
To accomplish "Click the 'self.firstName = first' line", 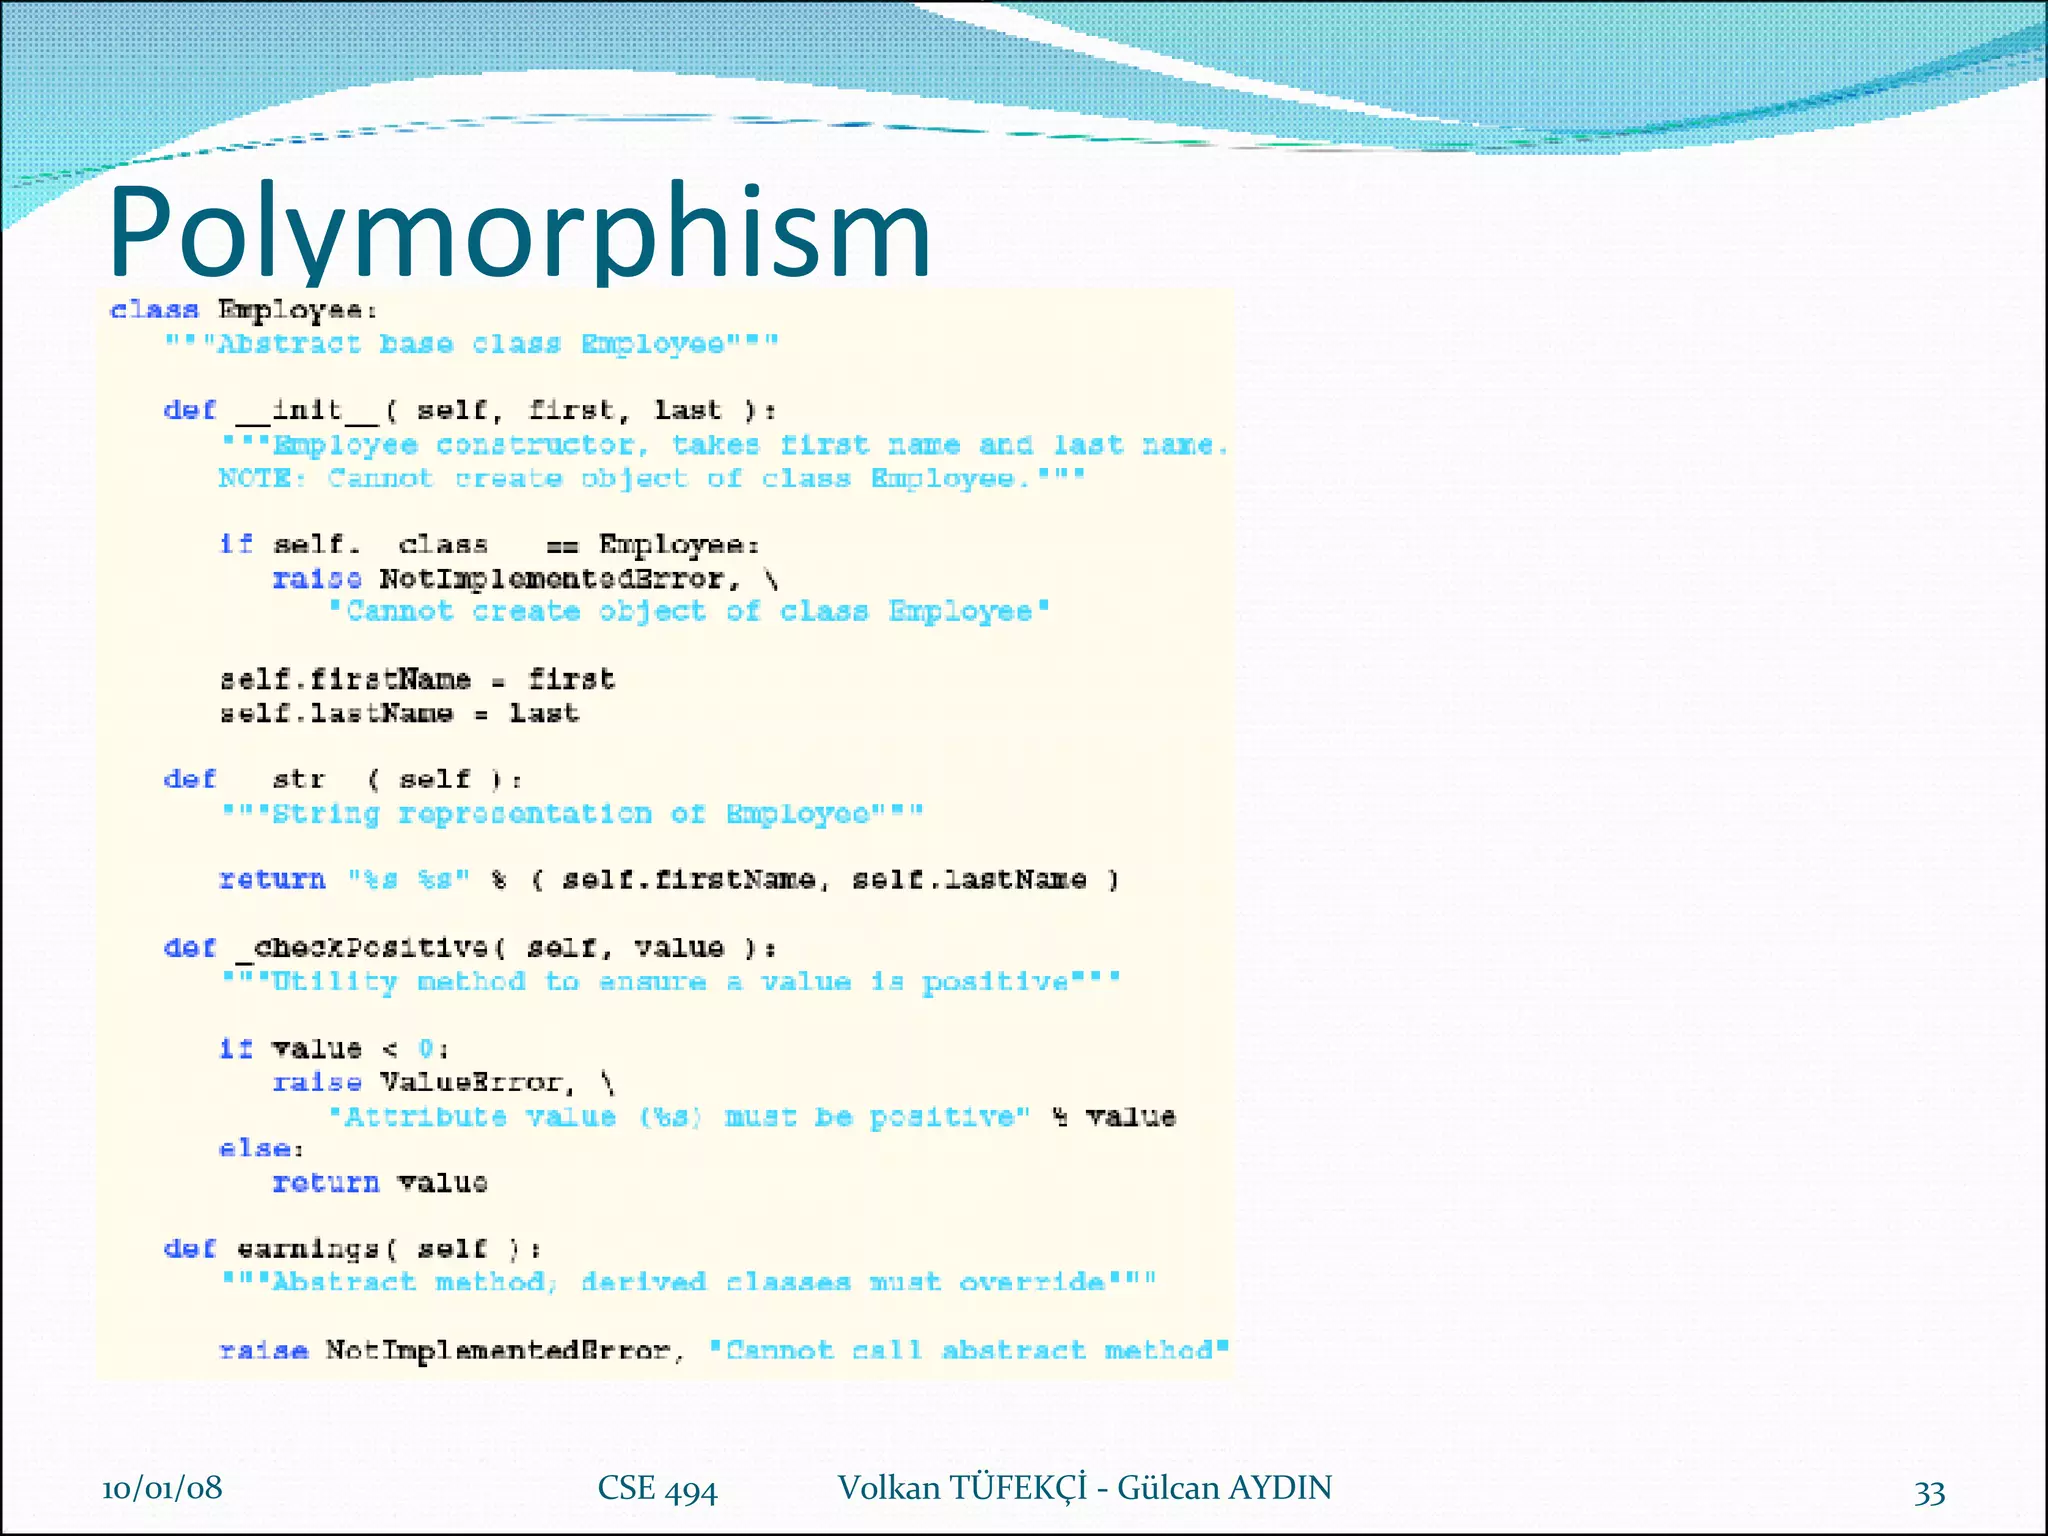I will [417, 680].
